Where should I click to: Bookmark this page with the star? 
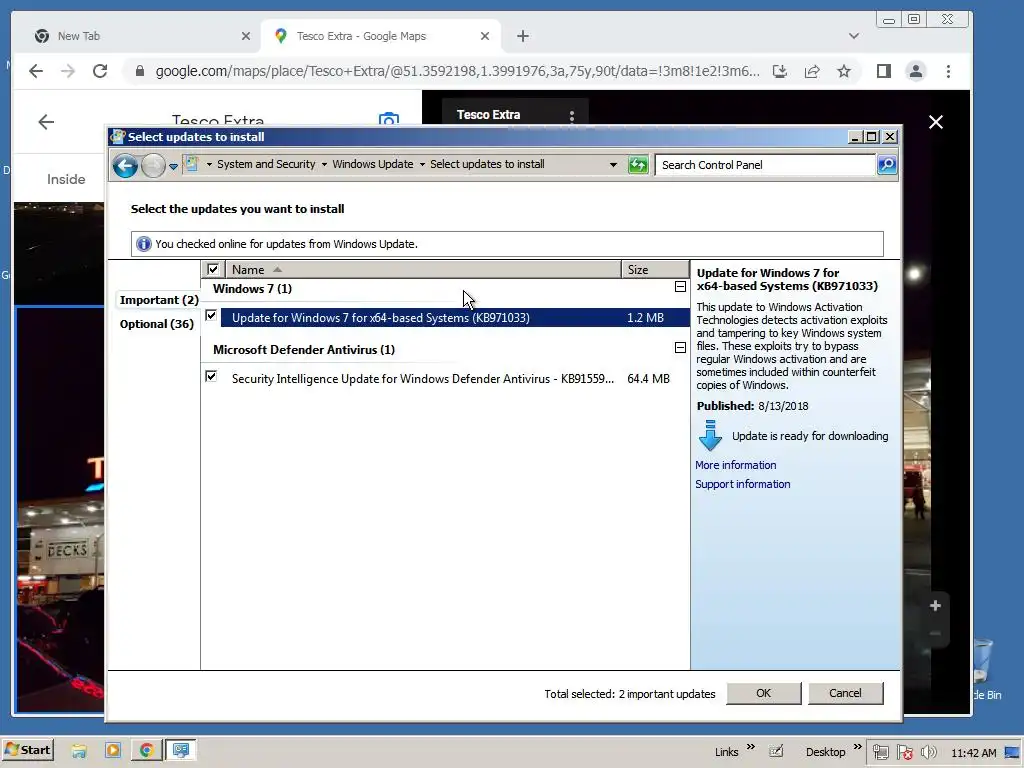point(844,71)
